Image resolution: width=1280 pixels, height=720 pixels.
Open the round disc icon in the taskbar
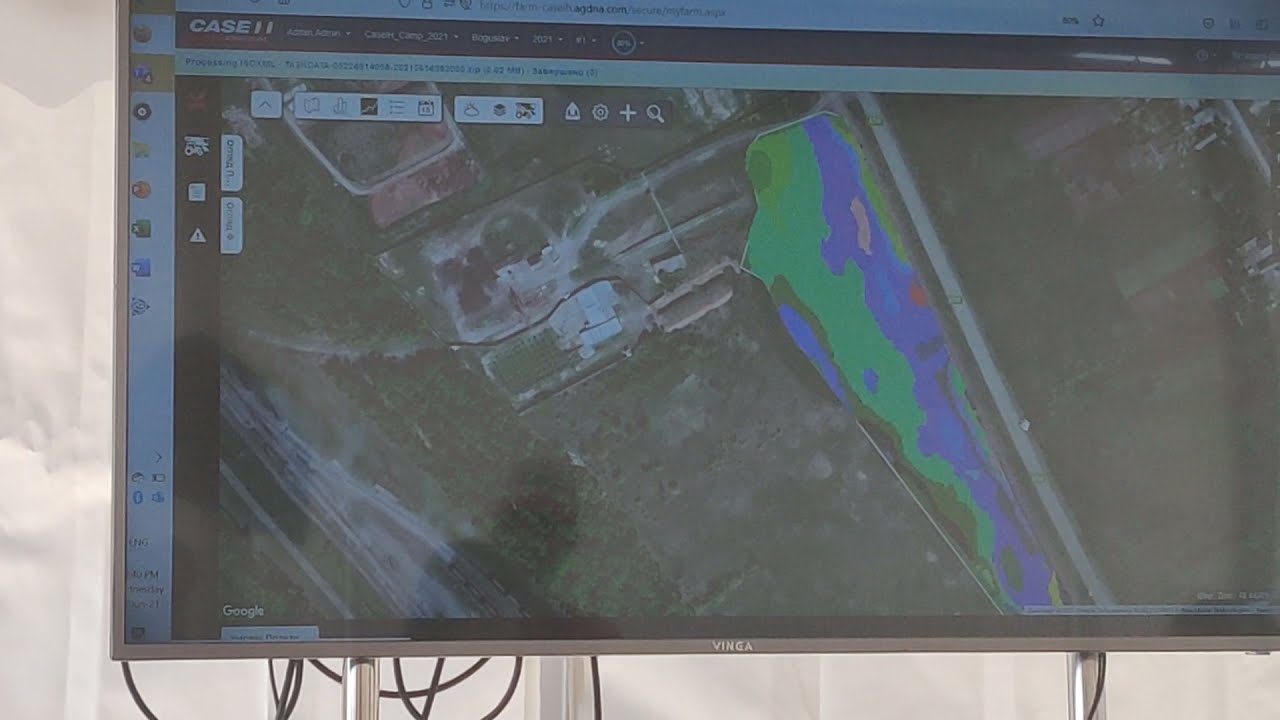point(142,111)
